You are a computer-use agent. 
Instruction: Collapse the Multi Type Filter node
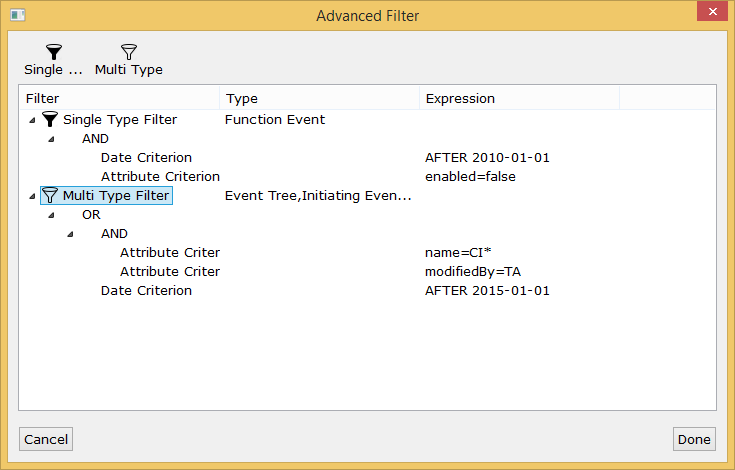point(32,196)
